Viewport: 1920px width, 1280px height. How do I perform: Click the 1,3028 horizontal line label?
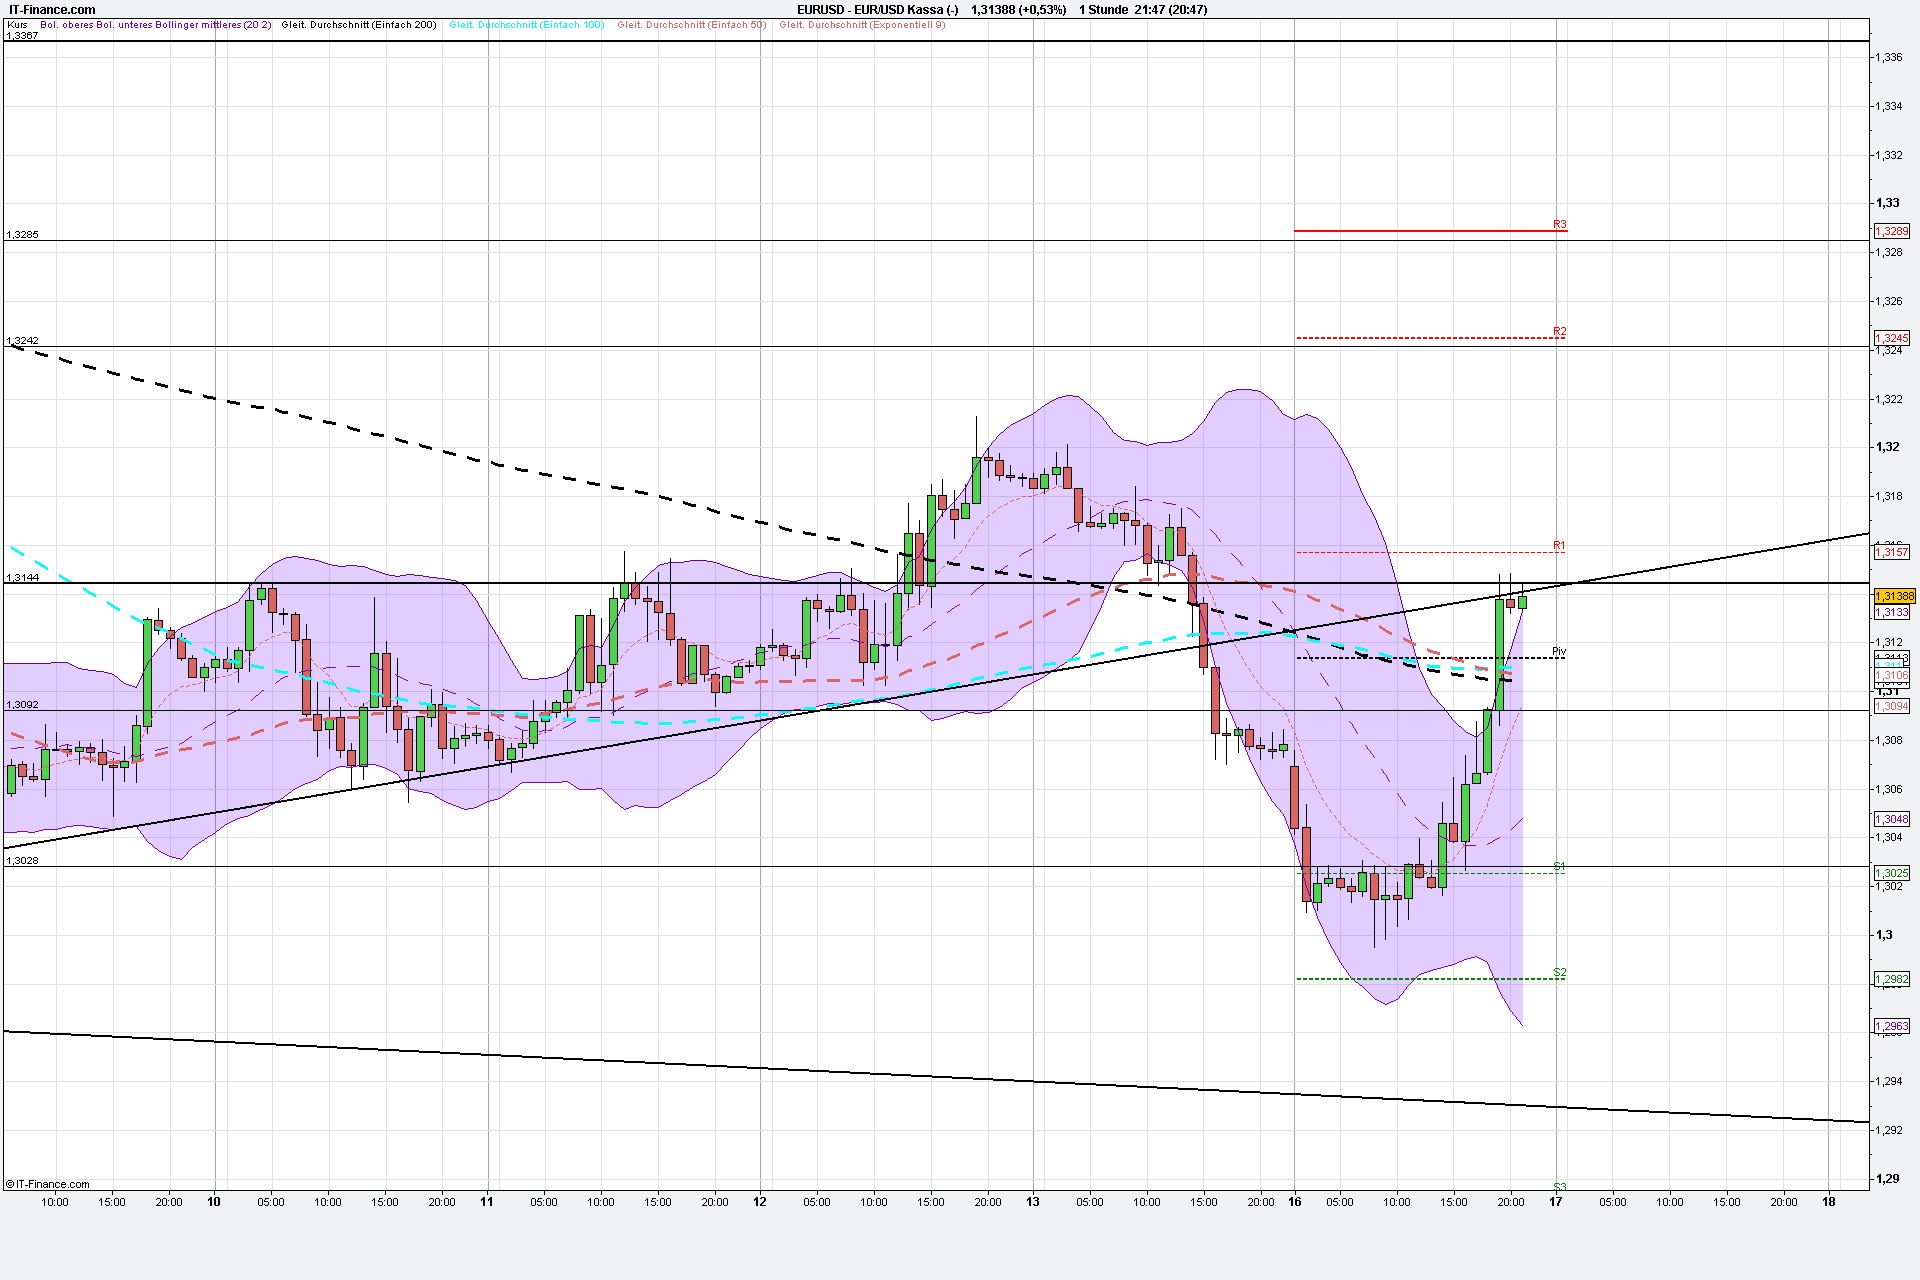[22, 860]
